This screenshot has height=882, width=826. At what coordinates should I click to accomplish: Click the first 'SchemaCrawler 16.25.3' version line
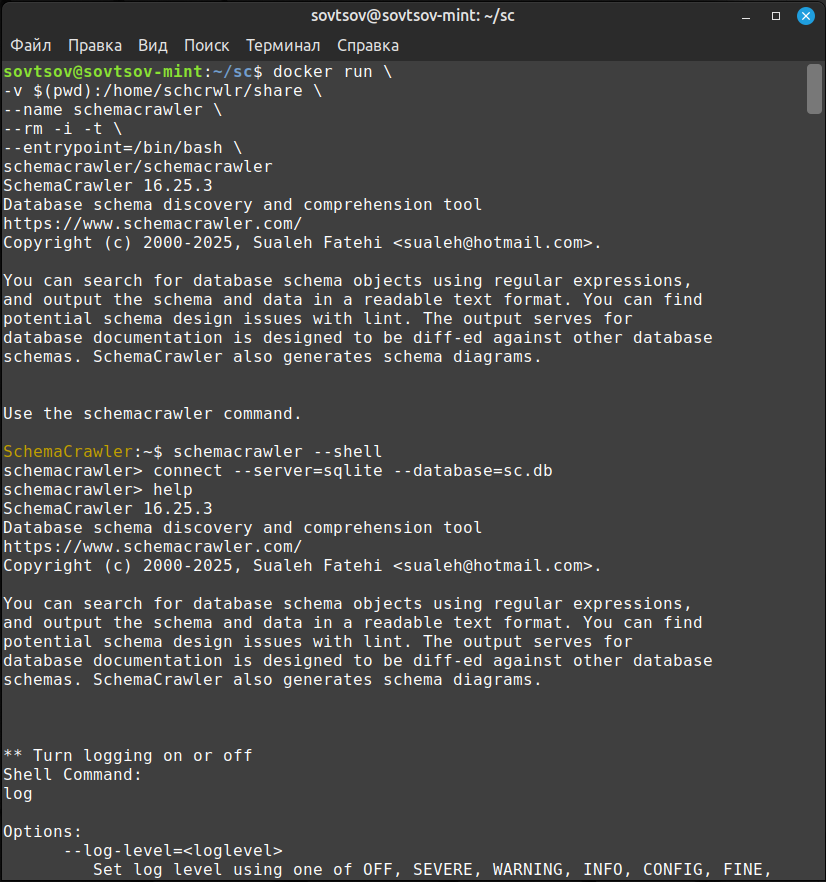(107, 186)
